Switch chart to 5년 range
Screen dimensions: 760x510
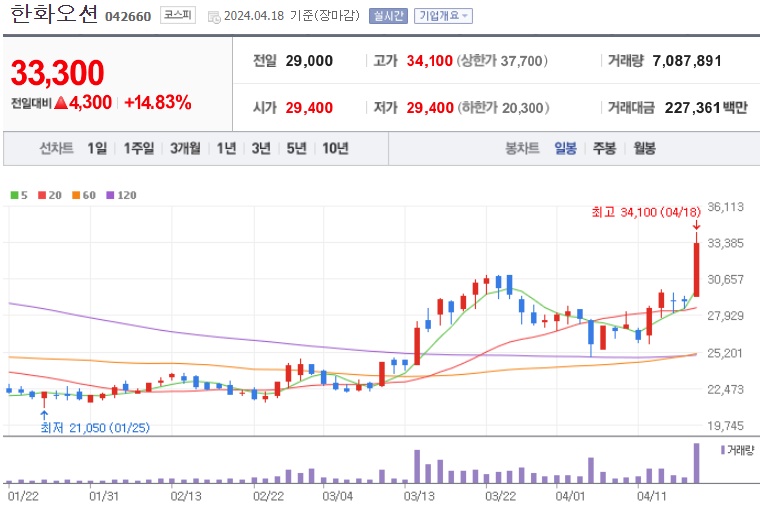point(297,148)
